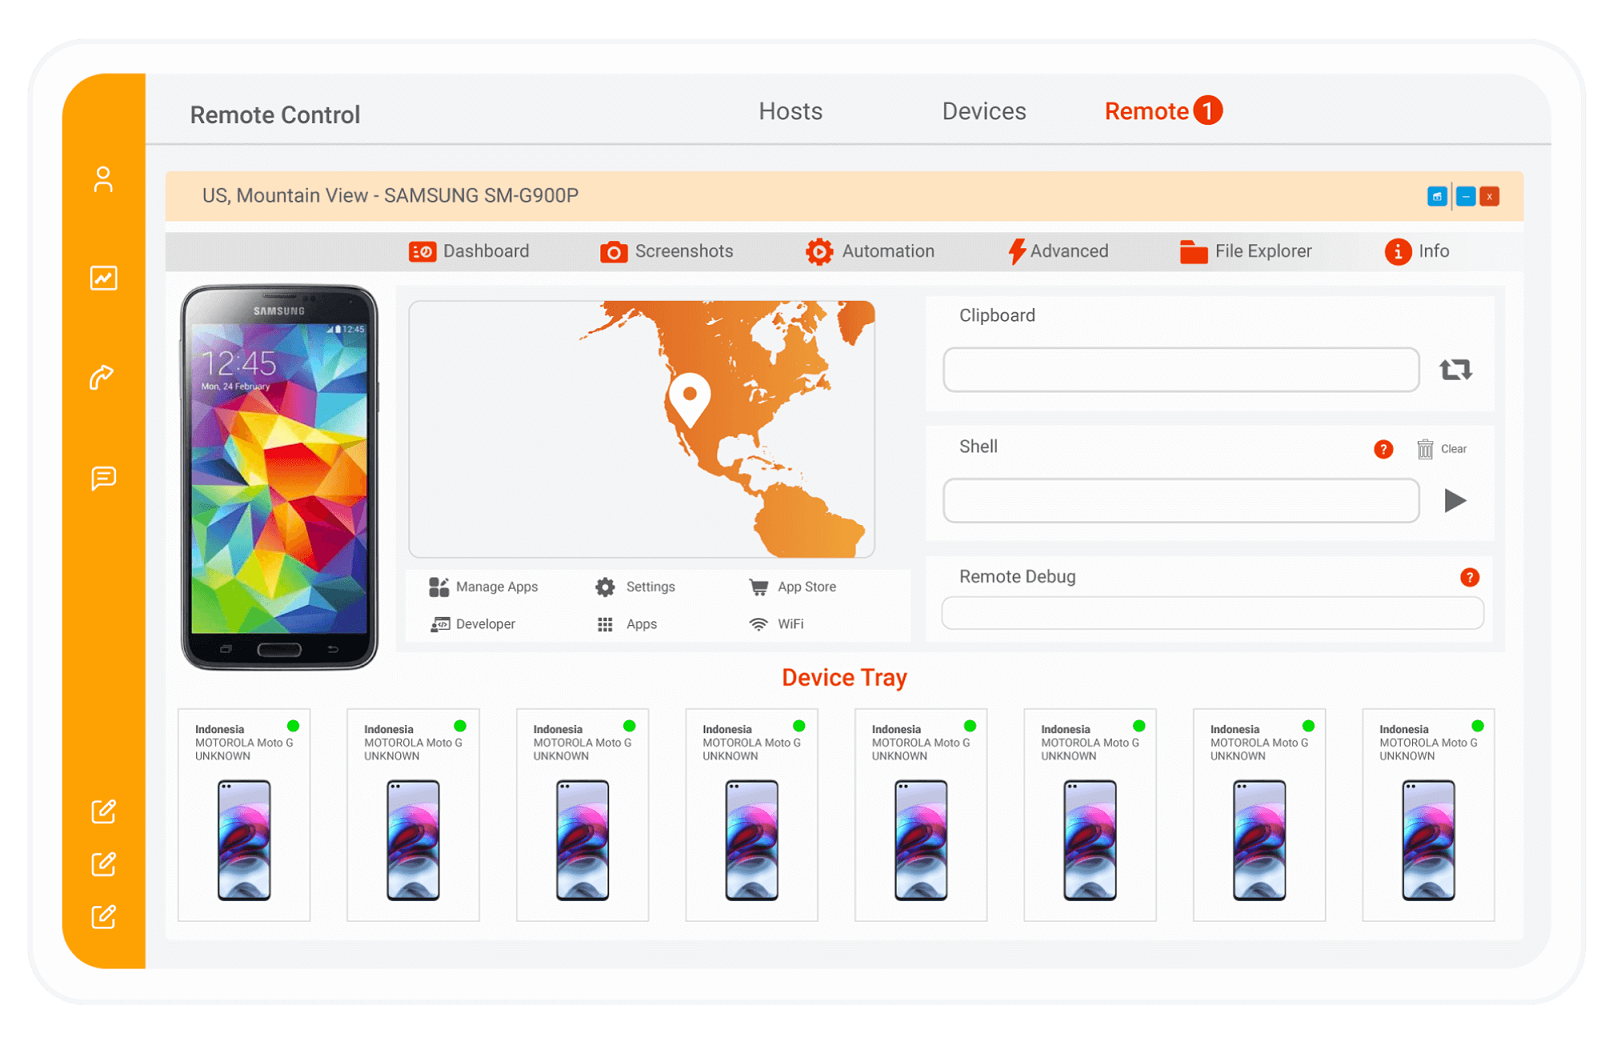Open Remote Debug help question mark
Image resolution: width=1613 pixels, height=1042 pixels.
tap(1469, 577)
